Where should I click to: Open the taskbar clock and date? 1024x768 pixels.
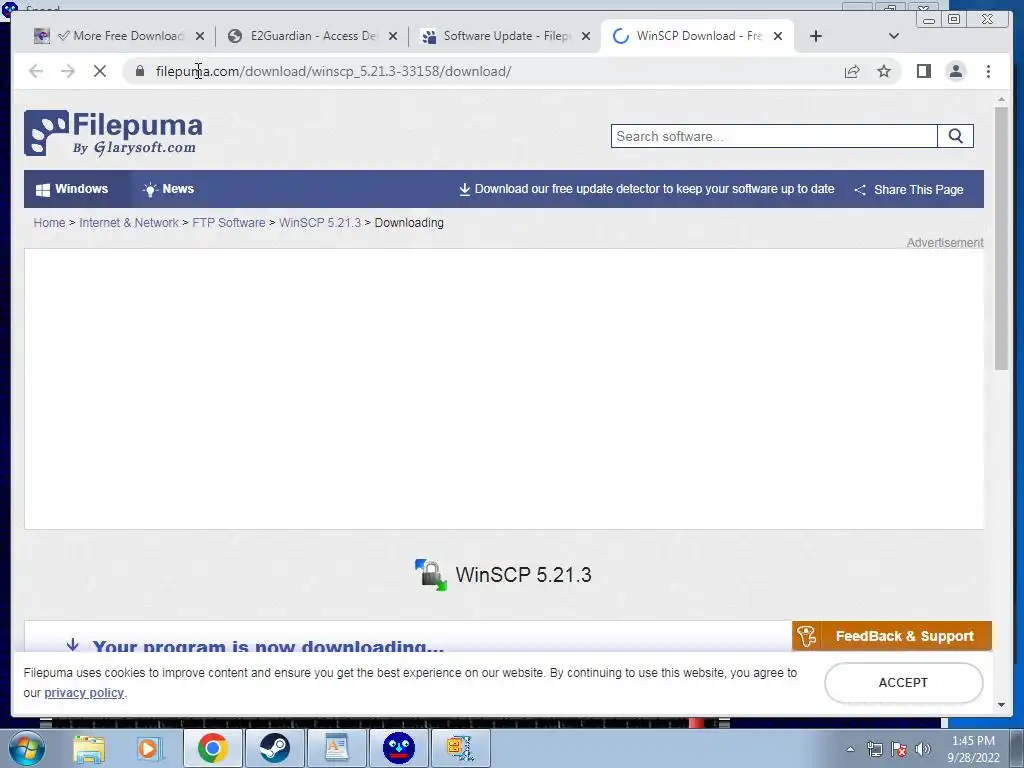(973, 749)
